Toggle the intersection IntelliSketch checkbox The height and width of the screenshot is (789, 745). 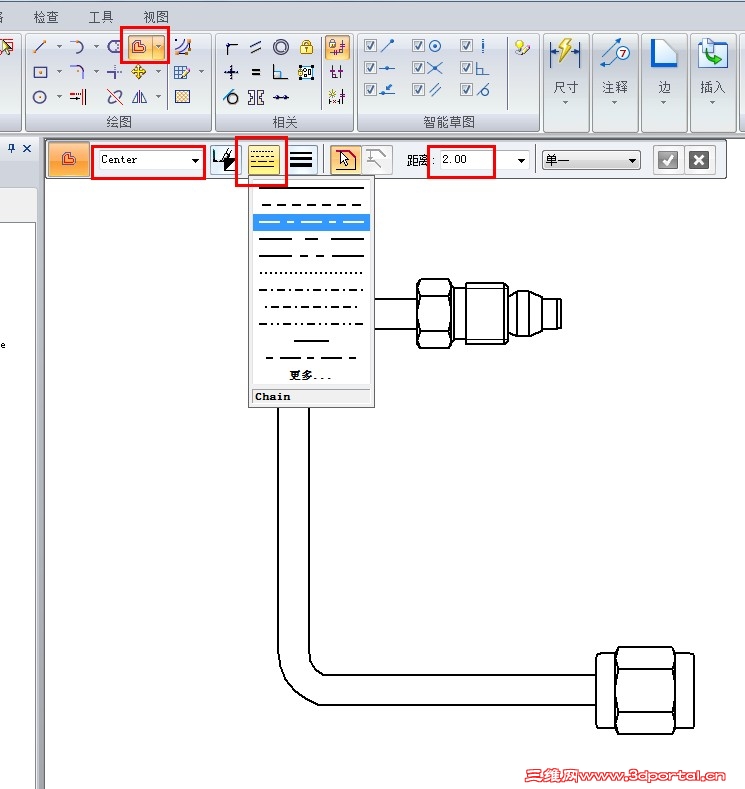[418, 67]
